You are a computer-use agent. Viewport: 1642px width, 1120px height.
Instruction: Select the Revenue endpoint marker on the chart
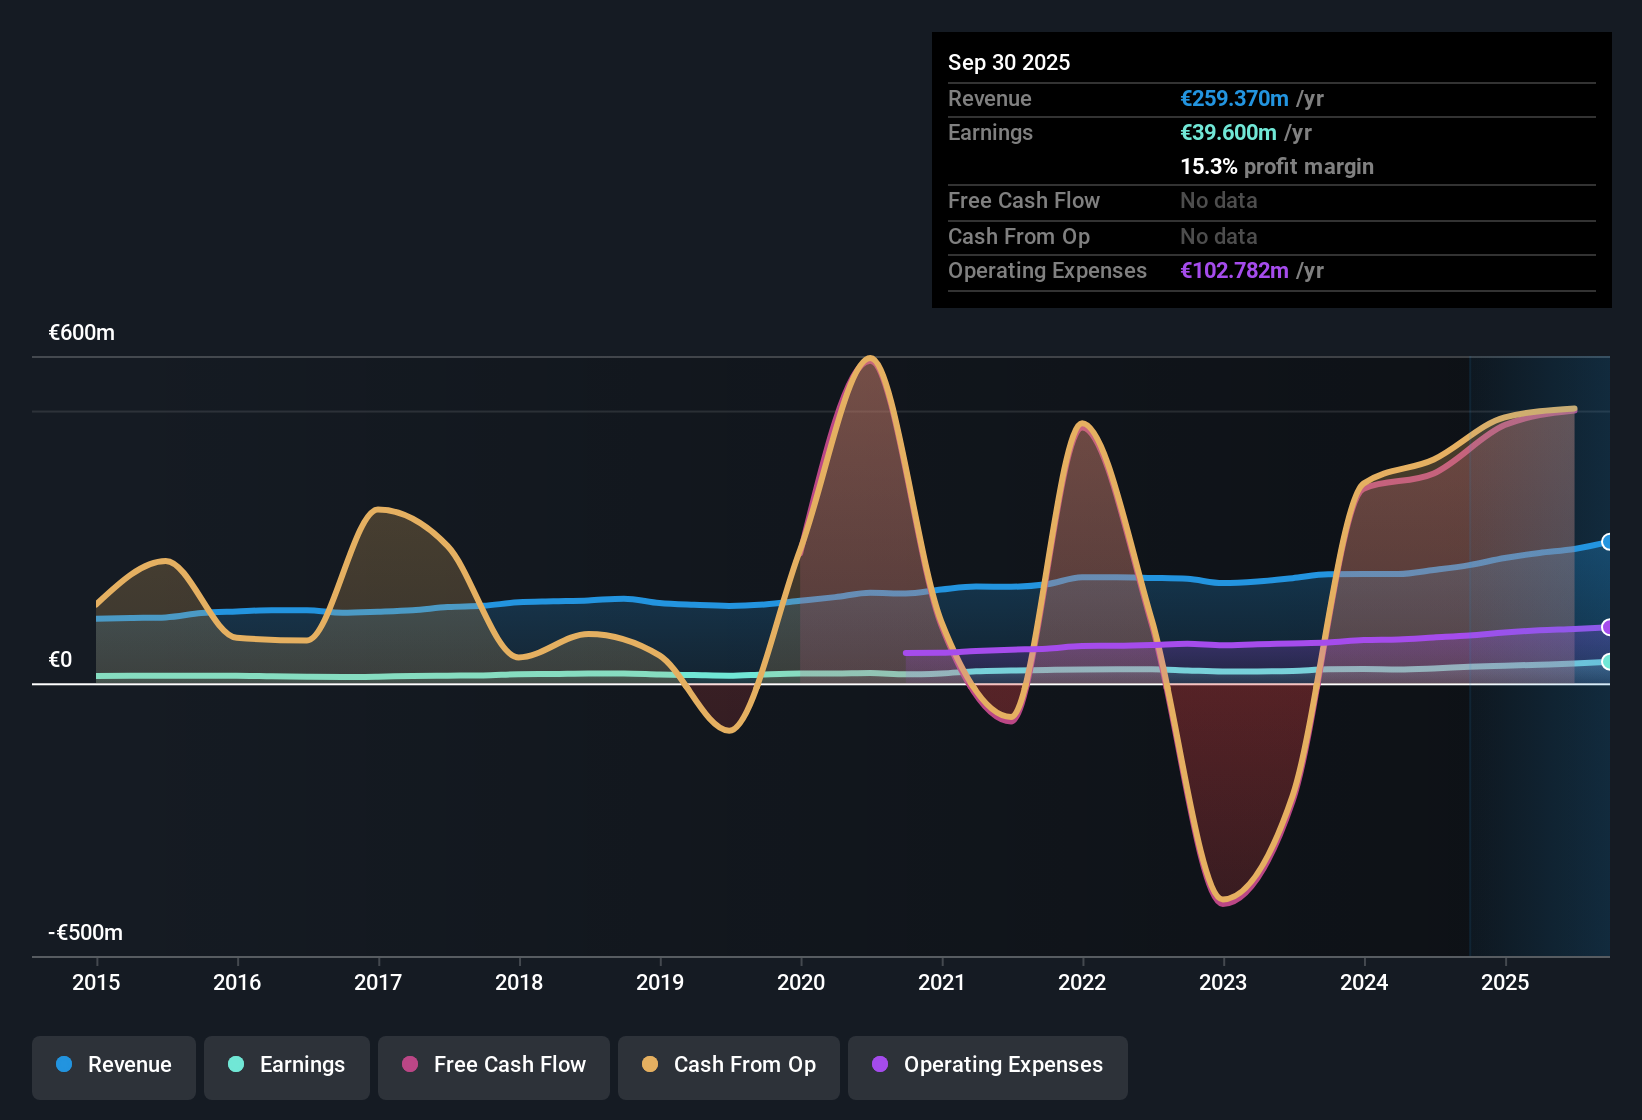(1607, 541)
